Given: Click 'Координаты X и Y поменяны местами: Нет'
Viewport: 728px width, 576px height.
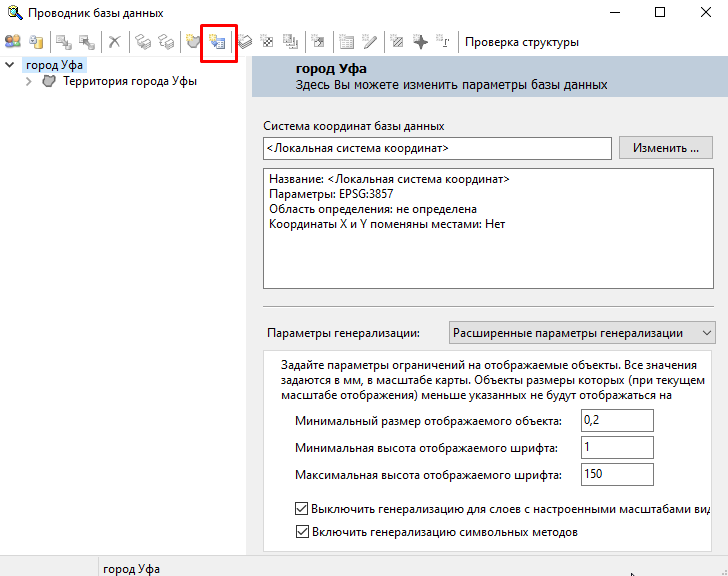Looking at the screenshot, I should tap(387, 224).
